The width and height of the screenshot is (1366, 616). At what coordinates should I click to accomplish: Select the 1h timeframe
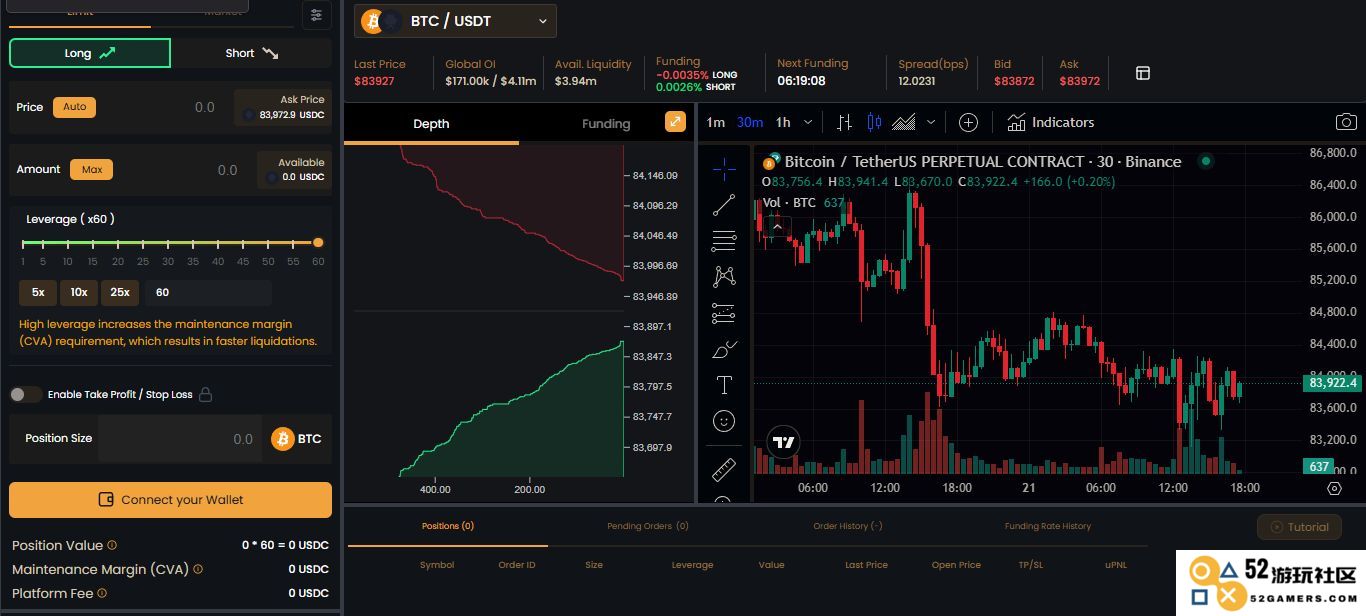pyautogui.click(x=783, y=122)
